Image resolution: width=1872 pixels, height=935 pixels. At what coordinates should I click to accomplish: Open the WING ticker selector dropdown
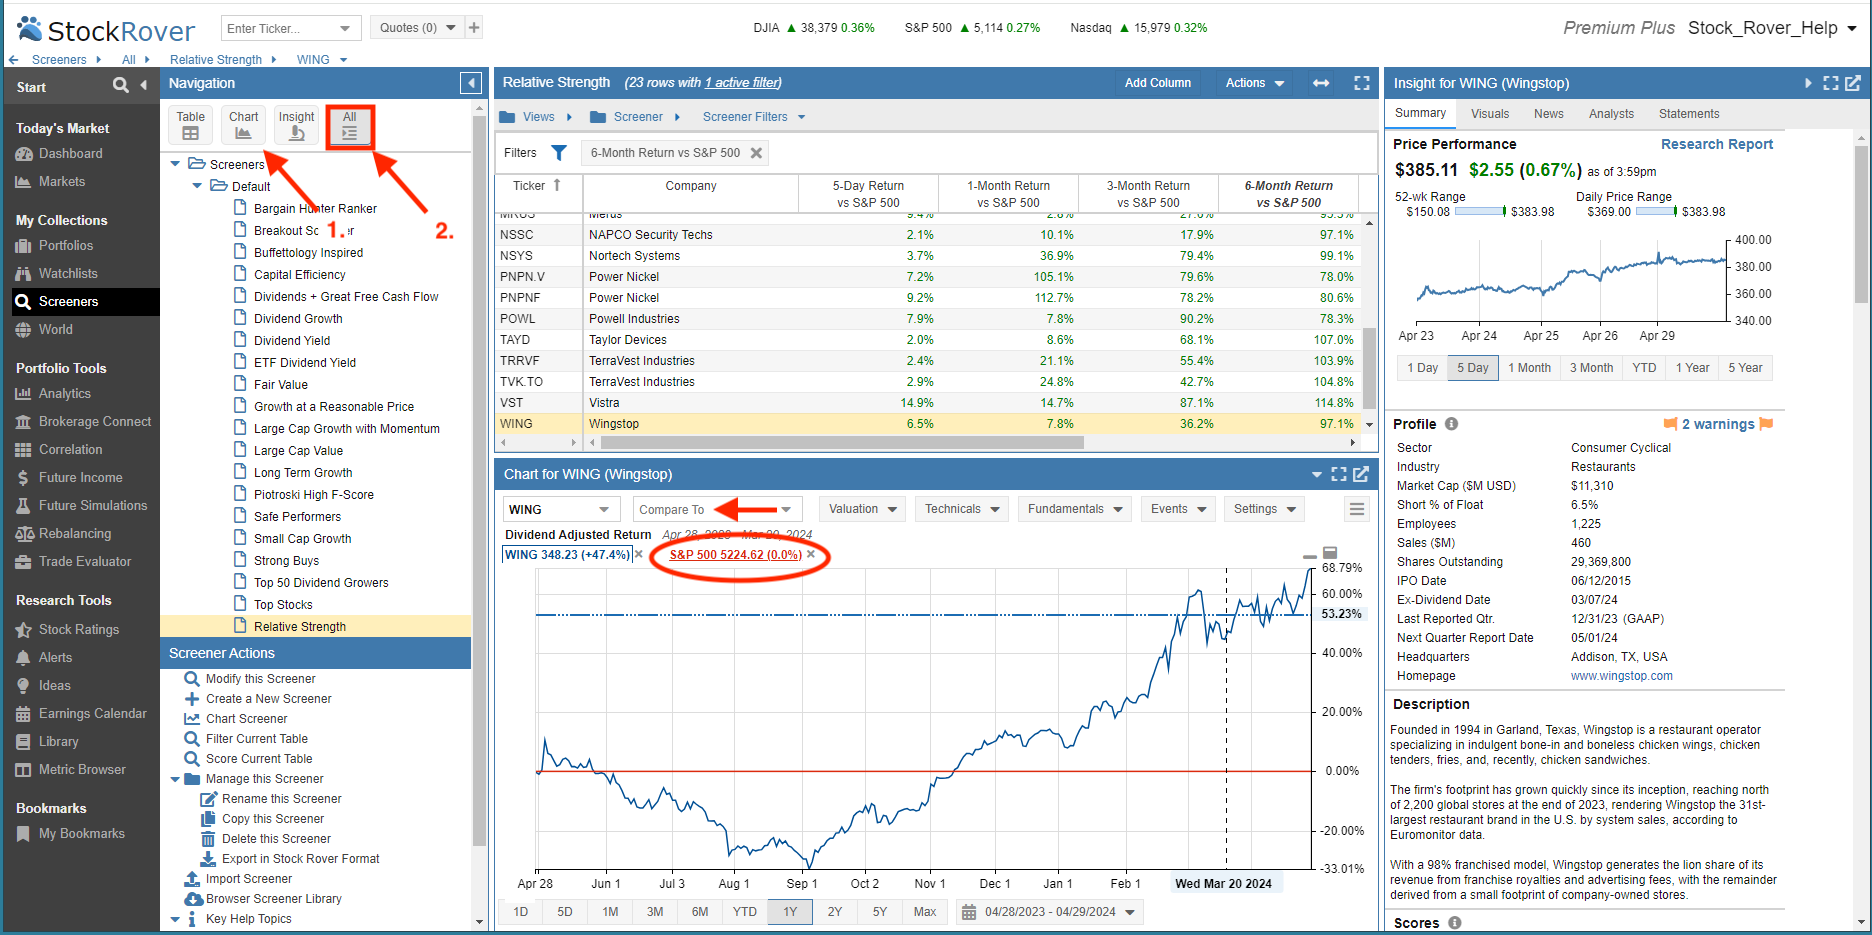pos(604,509)
